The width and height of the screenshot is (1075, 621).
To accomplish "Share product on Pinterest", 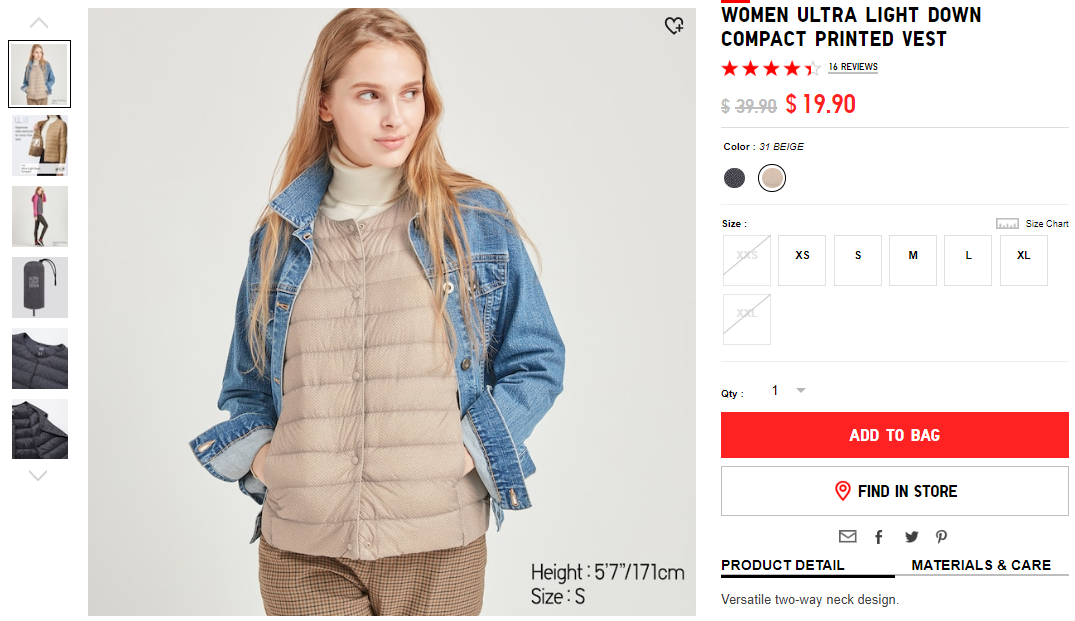I will tap(941, 537).
